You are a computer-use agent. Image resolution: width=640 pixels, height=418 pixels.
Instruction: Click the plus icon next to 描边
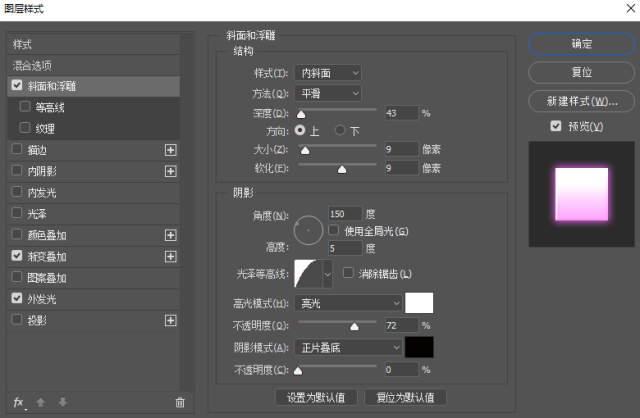click(x=171, y=150)
